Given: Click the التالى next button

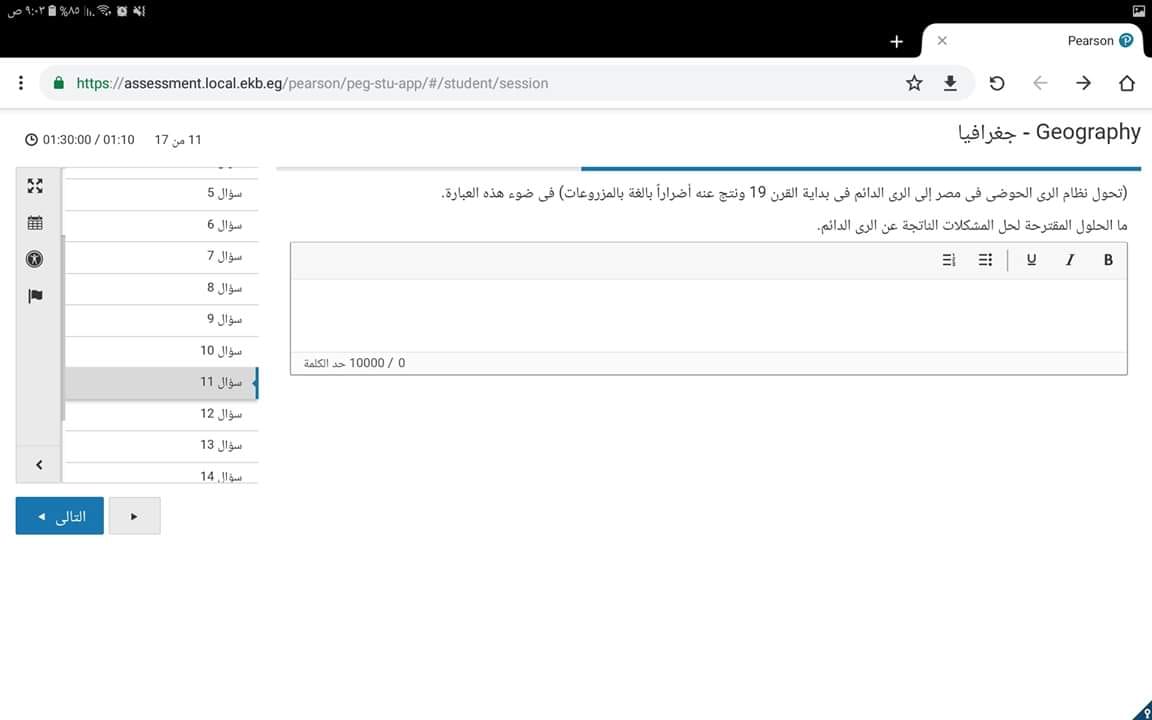Looking at the screenshot, I should click(60, 516).
